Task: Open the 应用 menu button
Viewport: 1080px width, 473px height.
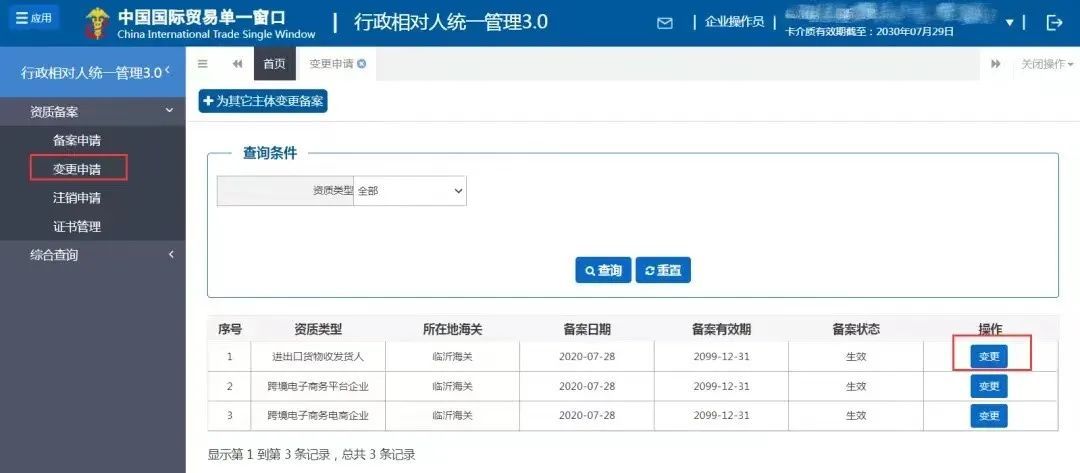Action: 33,18
